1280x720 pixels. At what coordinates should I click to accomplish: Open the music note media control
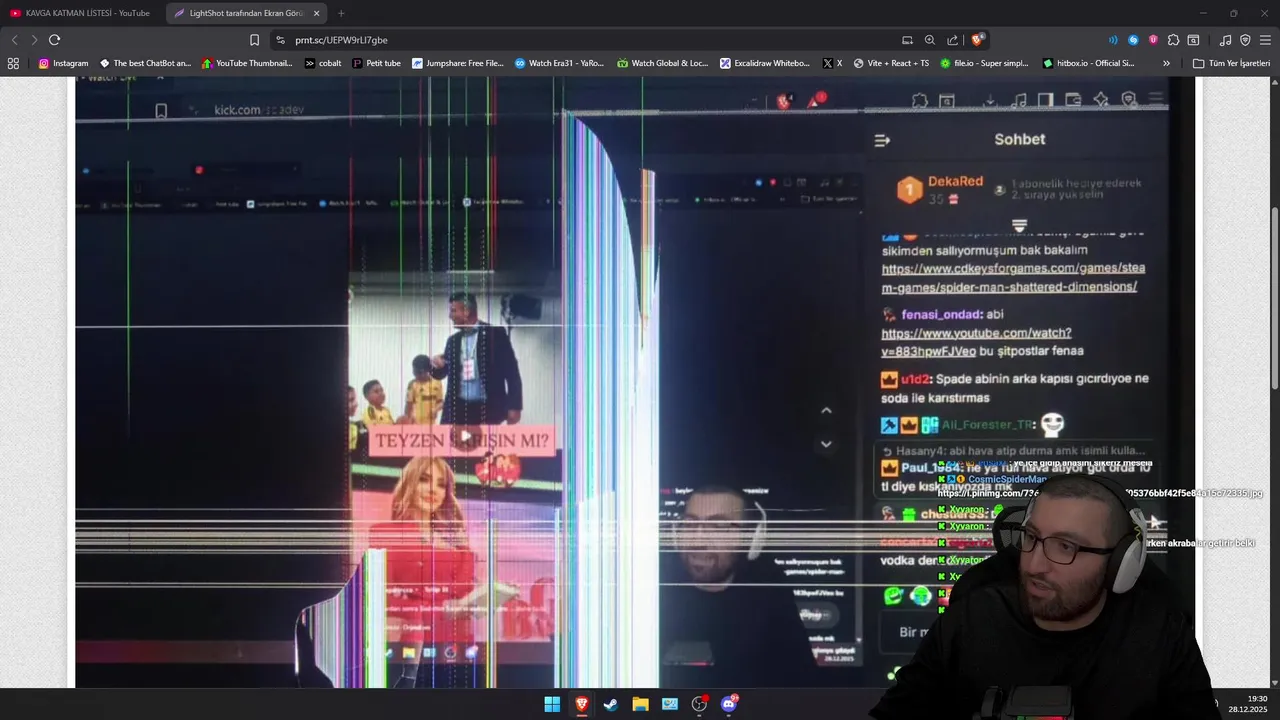coord(1225,40)
